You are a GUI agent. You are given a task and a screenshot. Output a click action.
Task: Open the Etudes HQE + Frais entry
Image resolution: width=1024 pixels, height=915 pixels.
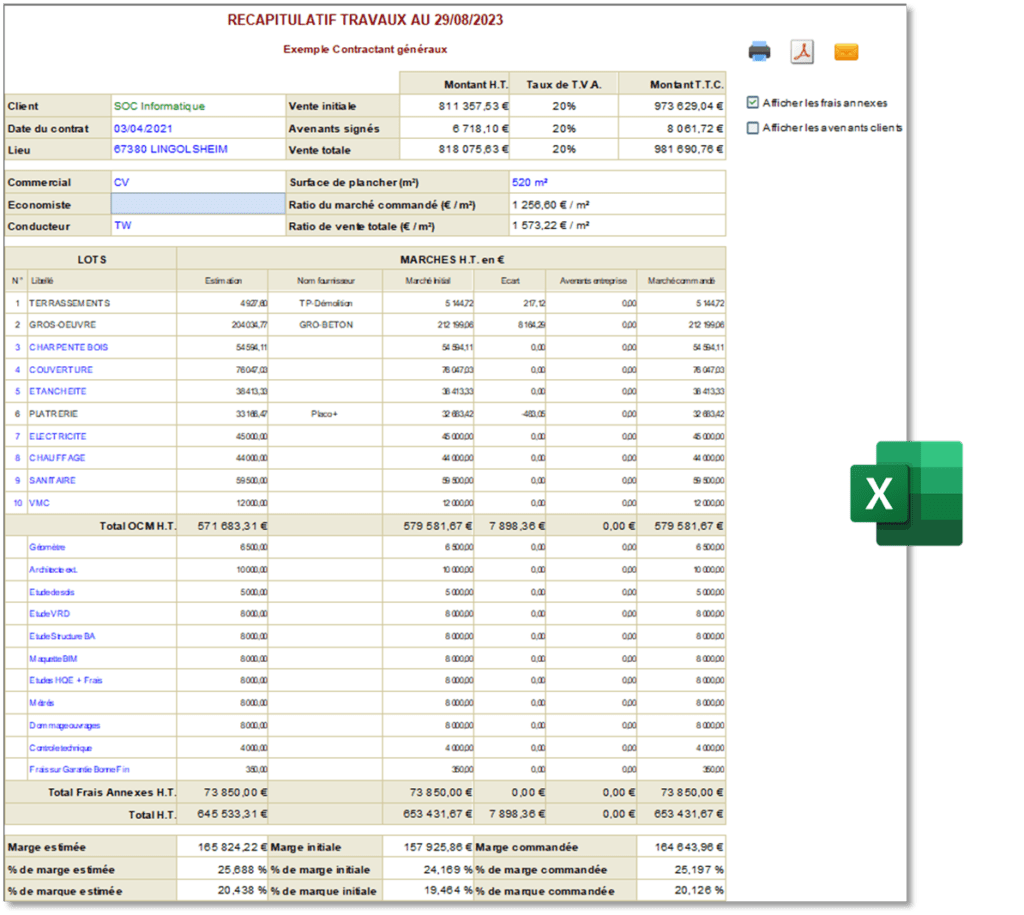pos(65,681)
